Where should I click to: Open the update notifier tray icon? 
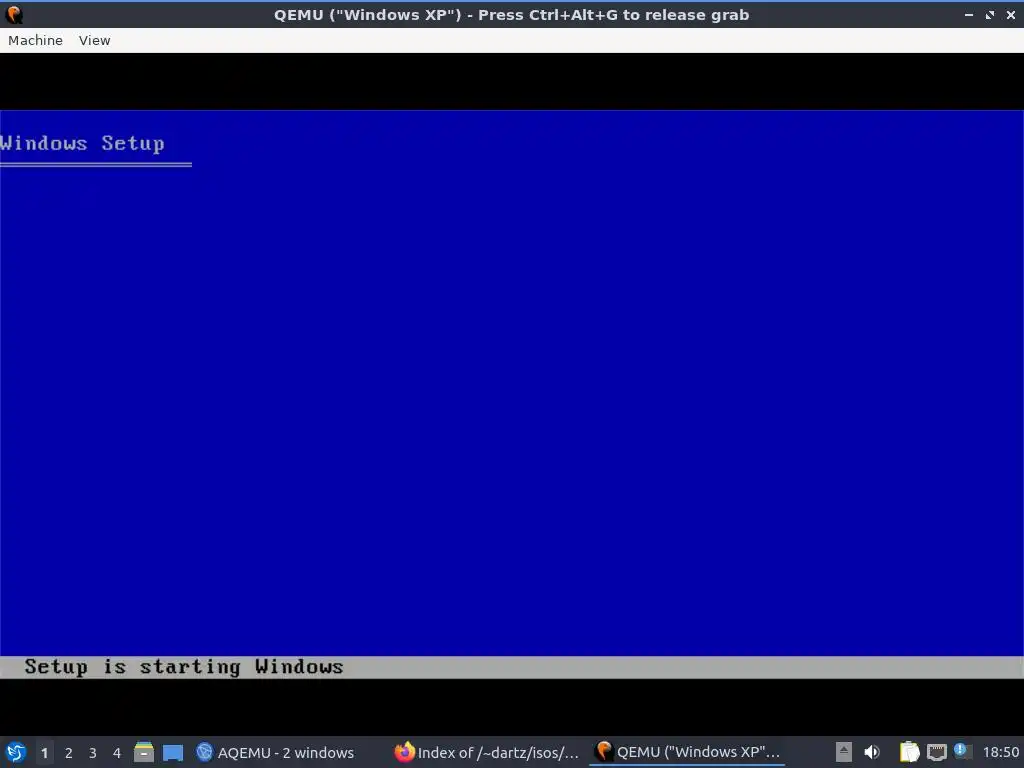(x=961, y=750)
